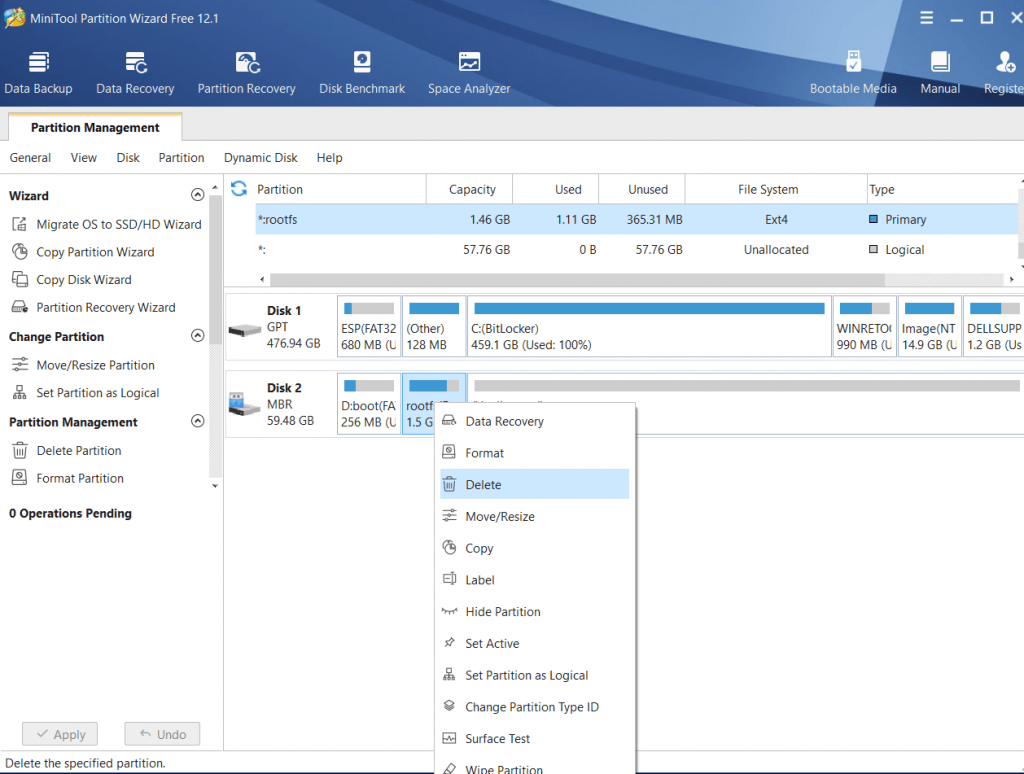Sort by the Type column header
This screenshot has width=1024, height=774.
point(942,189)
